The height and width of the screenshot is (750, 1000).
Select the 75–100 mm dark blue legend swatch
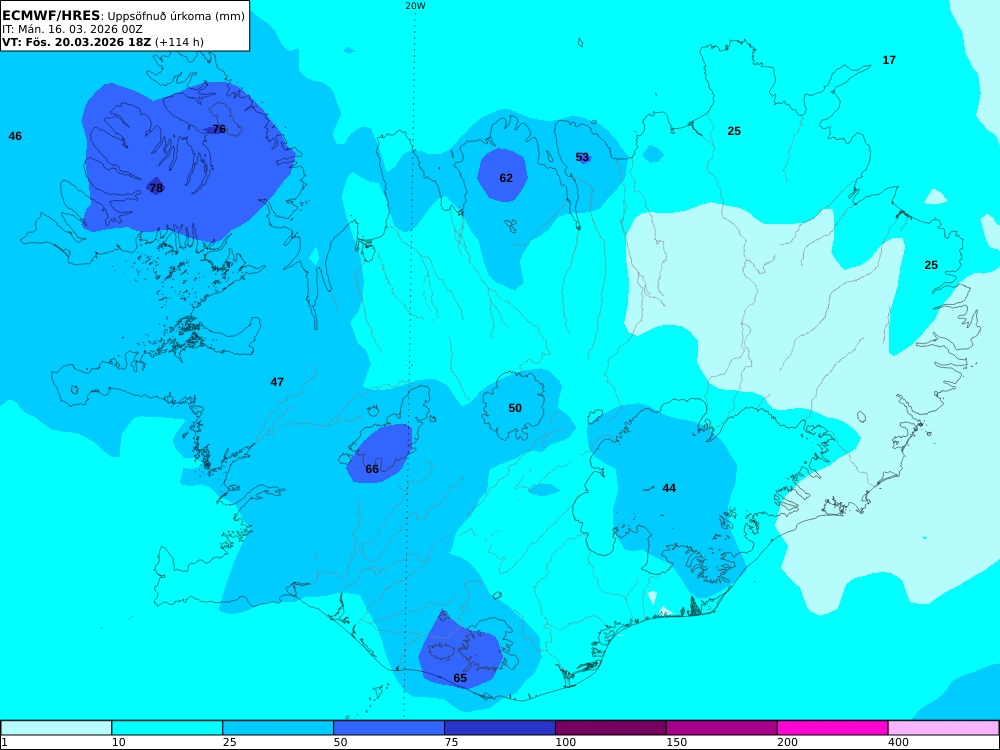tap(500, 728)
